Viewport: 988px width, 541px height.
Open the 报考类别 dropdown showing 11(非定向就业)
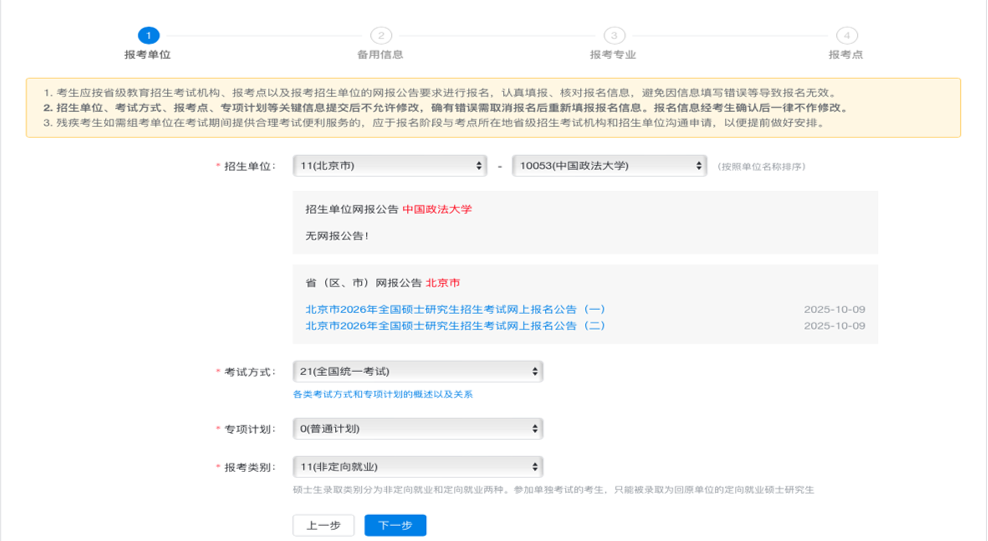click(418, 467)
